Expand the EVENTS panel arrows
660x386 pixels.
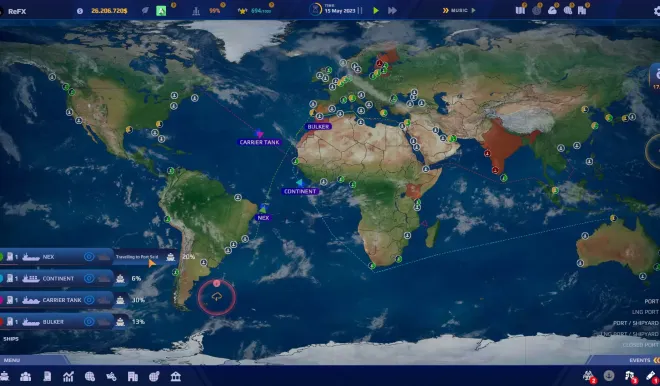656,360
